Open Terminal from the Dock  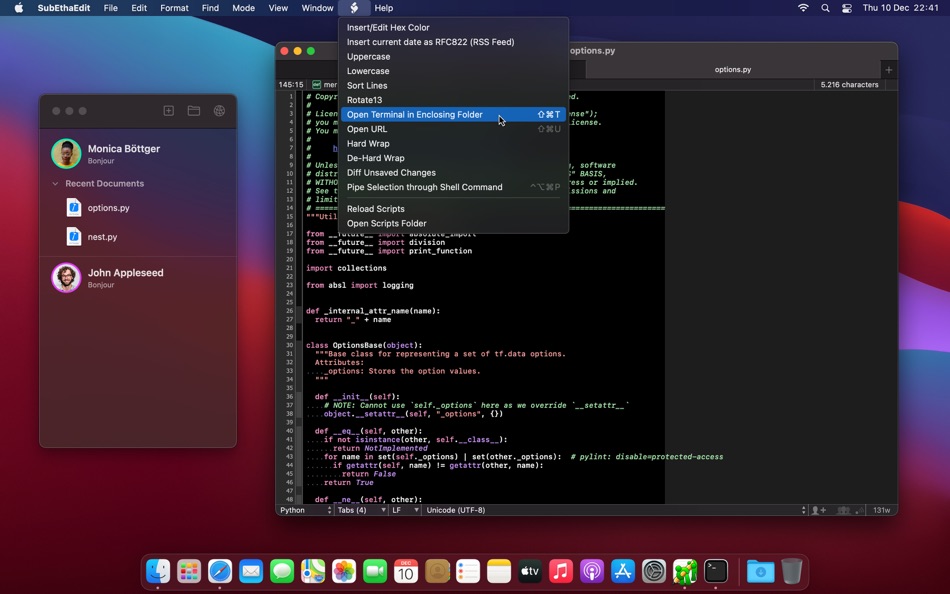click(x=716, y=571)
